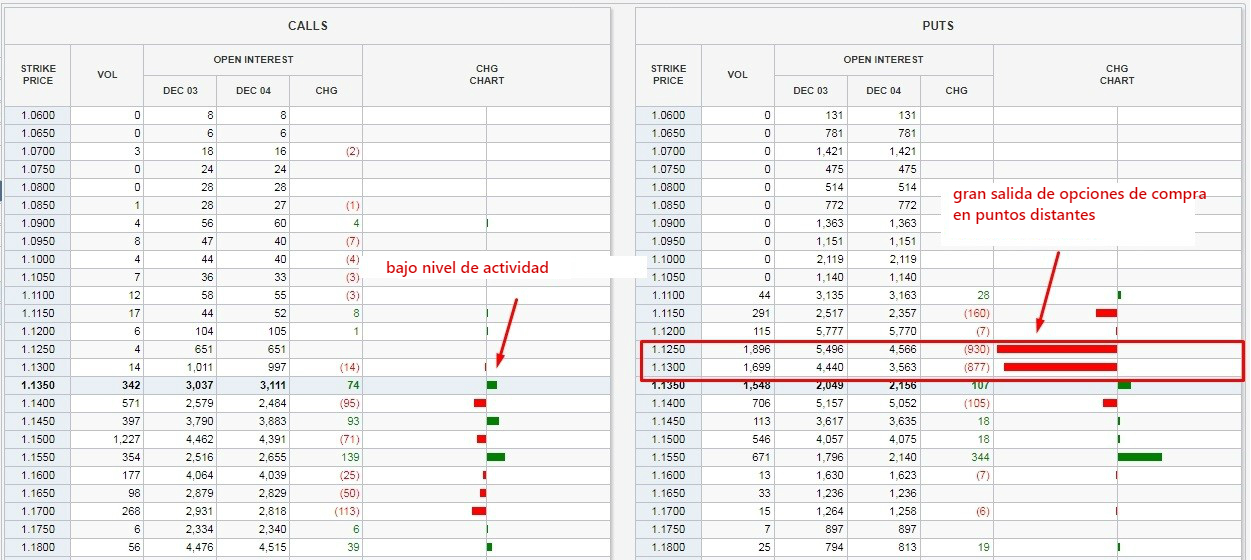Click CHG CHART header in PUTS table
The image size is (1251, 560).
[1116, 75]
